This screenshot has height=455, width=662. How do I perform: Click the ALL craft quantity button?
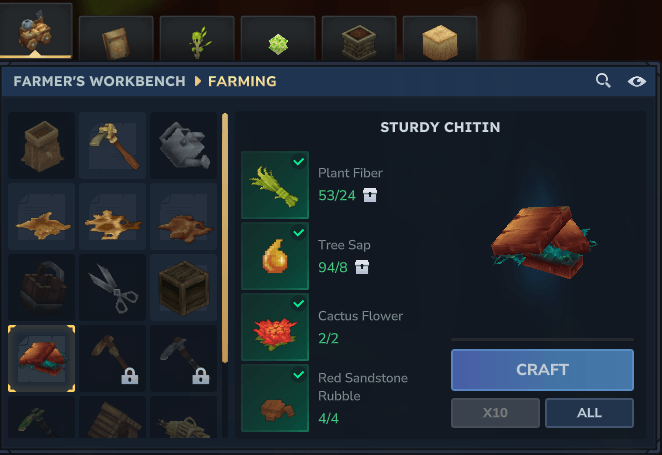589,413
